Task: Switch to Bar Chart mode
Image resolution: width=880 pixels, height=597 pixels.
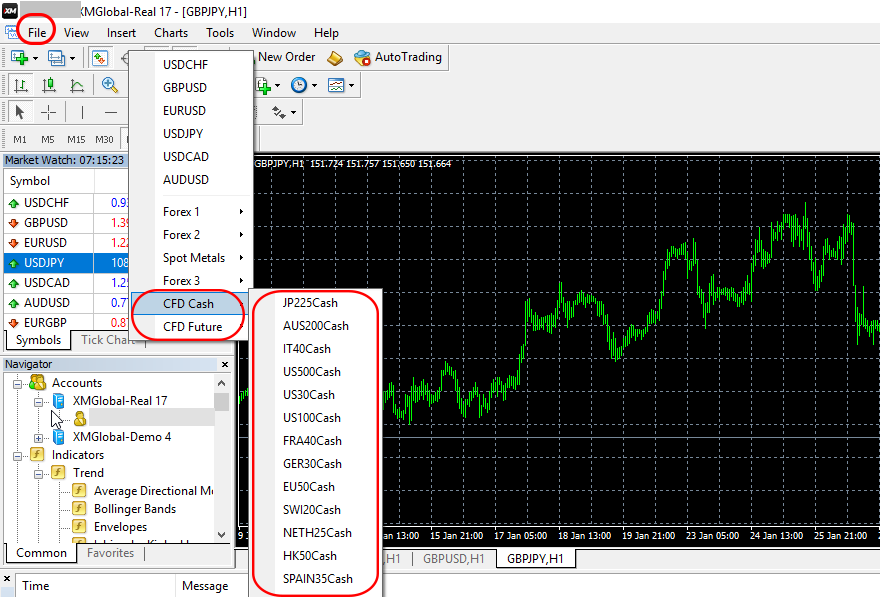Action: pyautogui.click(x=21, y=85)
